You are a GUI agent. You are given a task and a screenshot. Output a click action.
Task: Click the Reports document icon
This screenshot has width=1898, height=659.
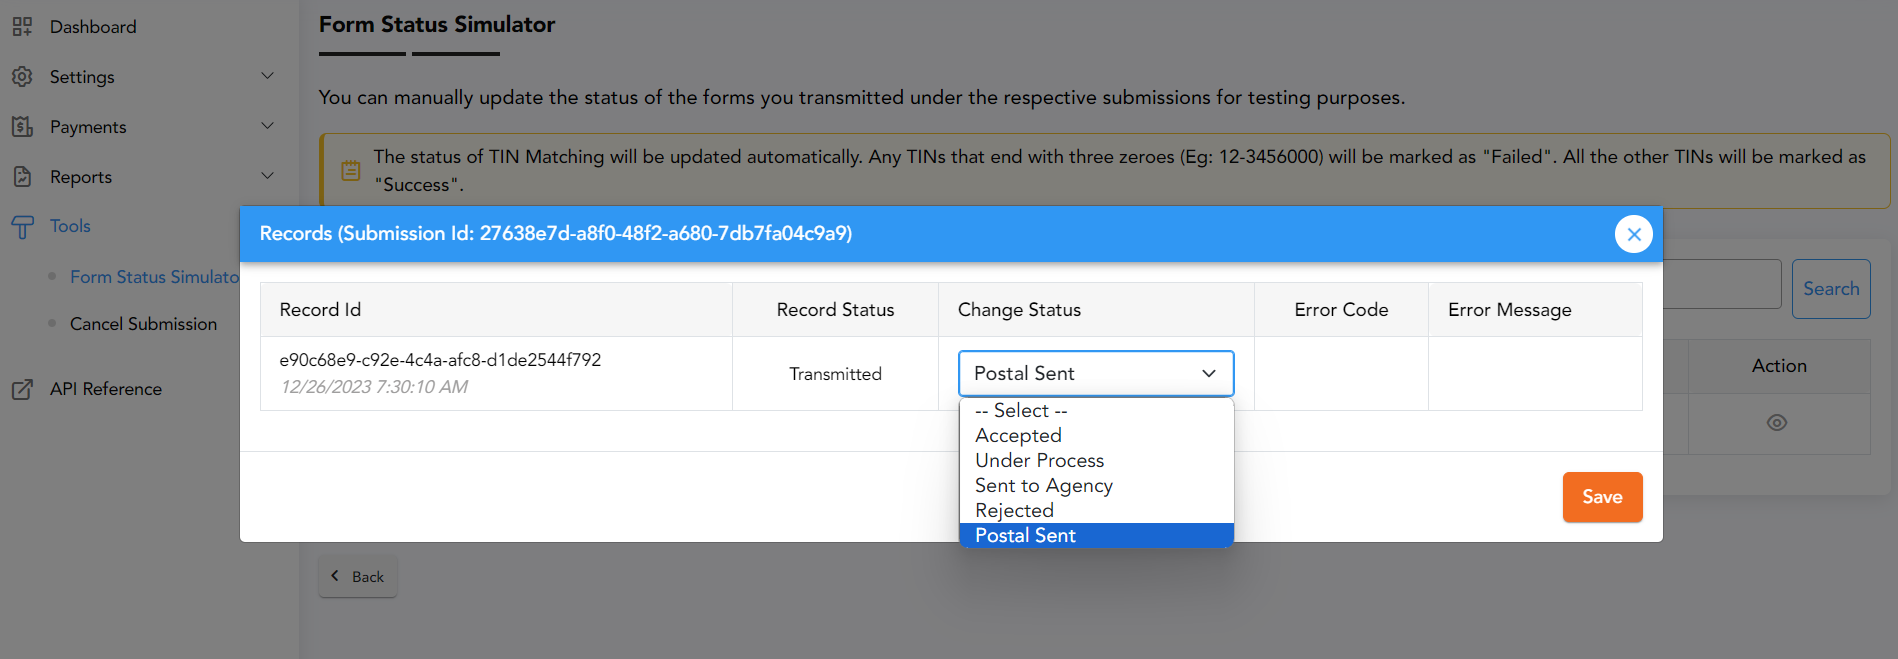[22, 177]
